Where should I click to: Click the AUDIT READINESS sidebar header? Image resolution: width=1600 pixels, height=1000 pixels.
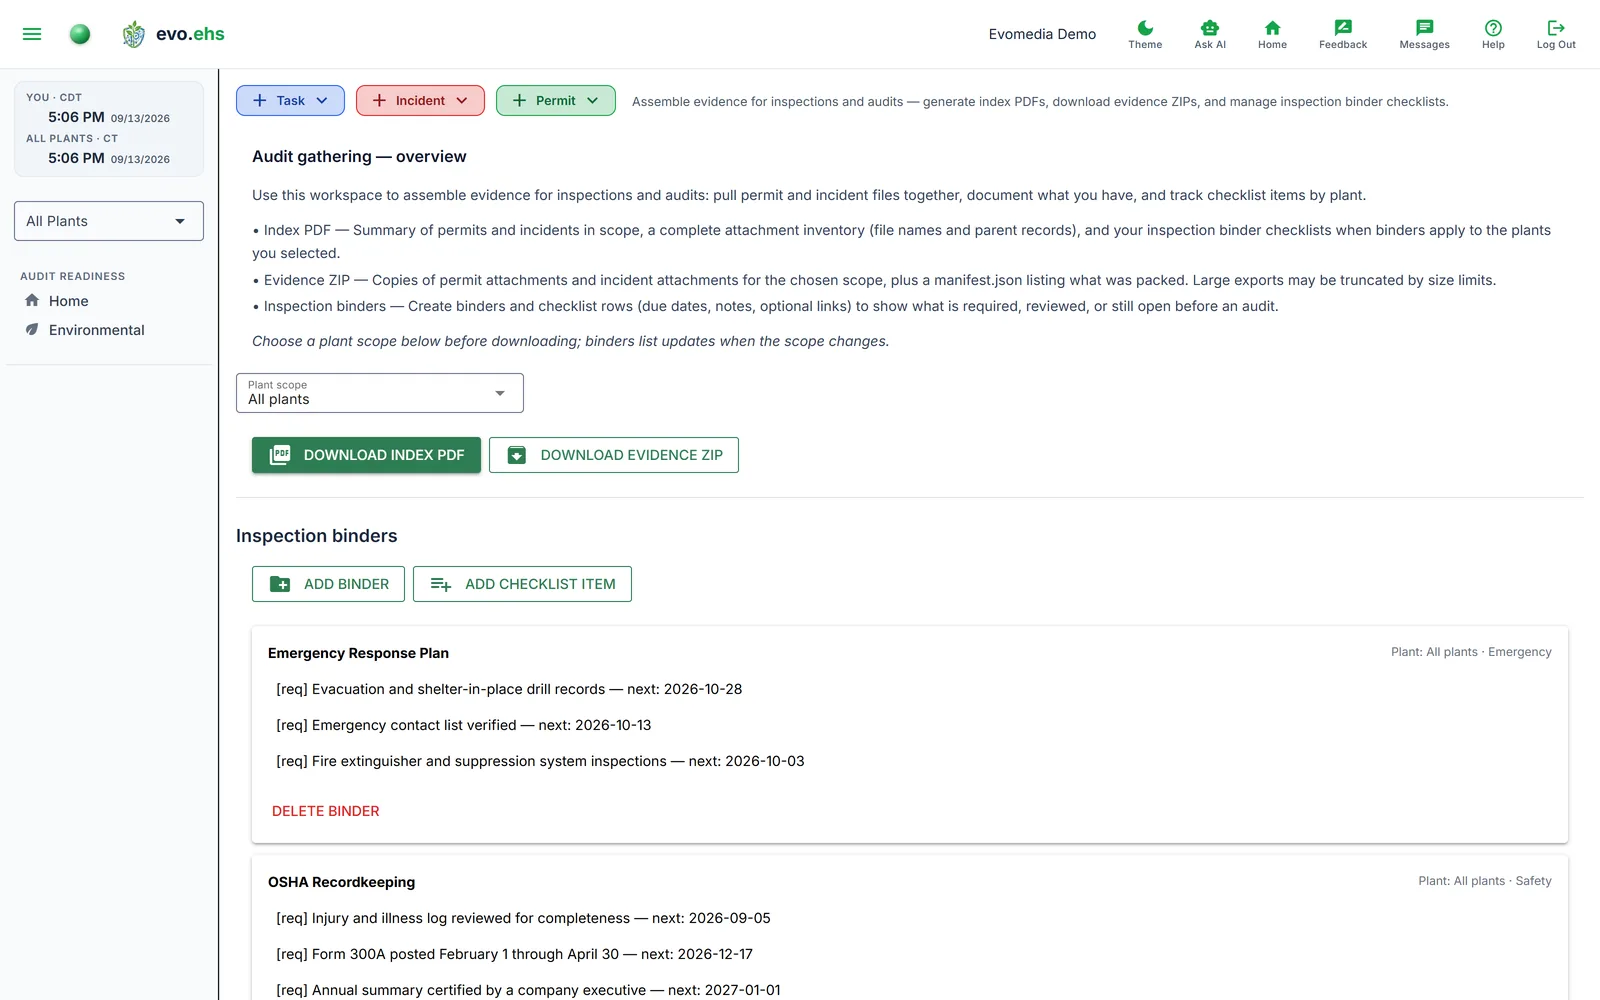coord(72,276)
